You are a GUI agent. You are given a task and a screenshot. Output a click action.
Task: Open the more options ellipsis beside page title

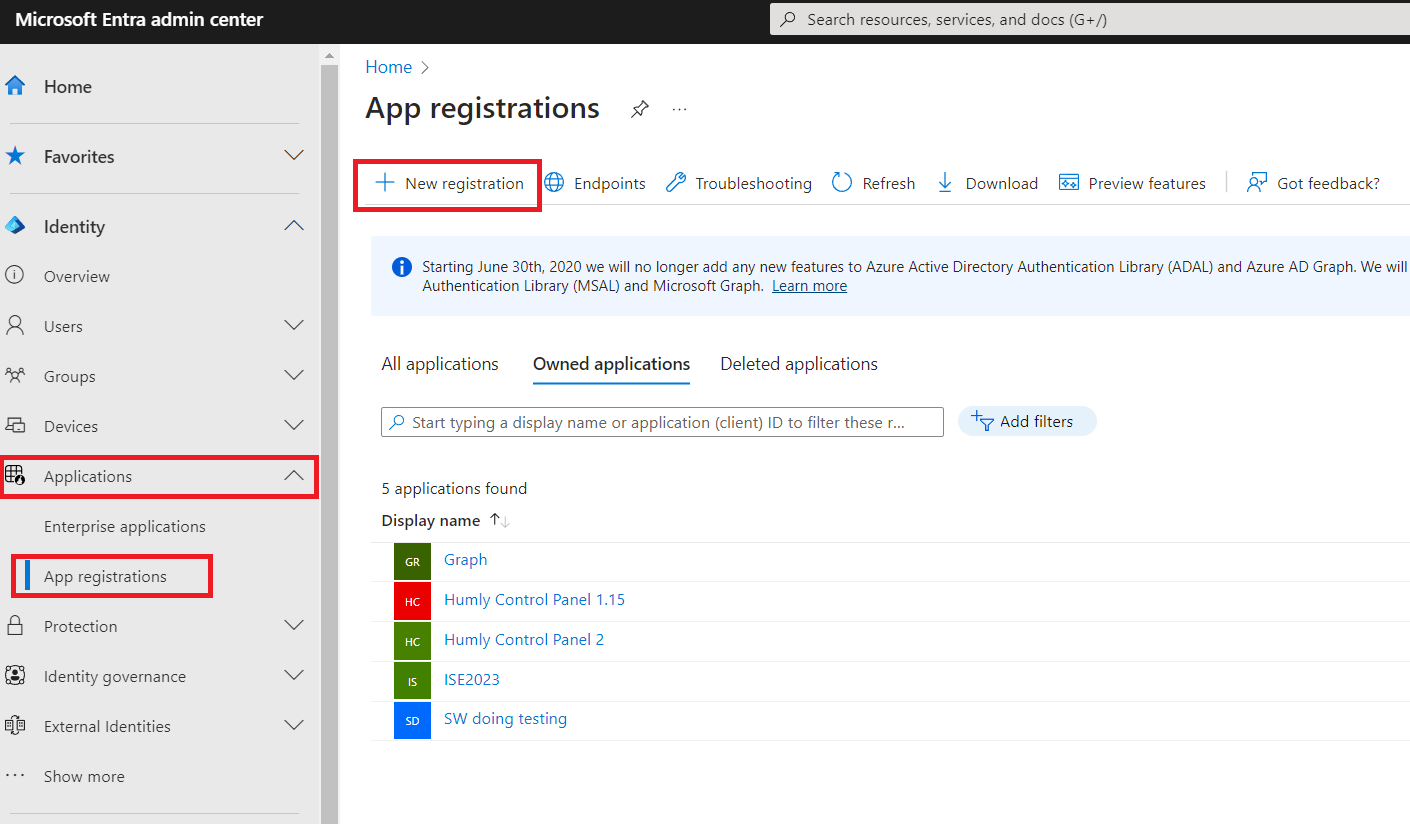coord(680,109)
